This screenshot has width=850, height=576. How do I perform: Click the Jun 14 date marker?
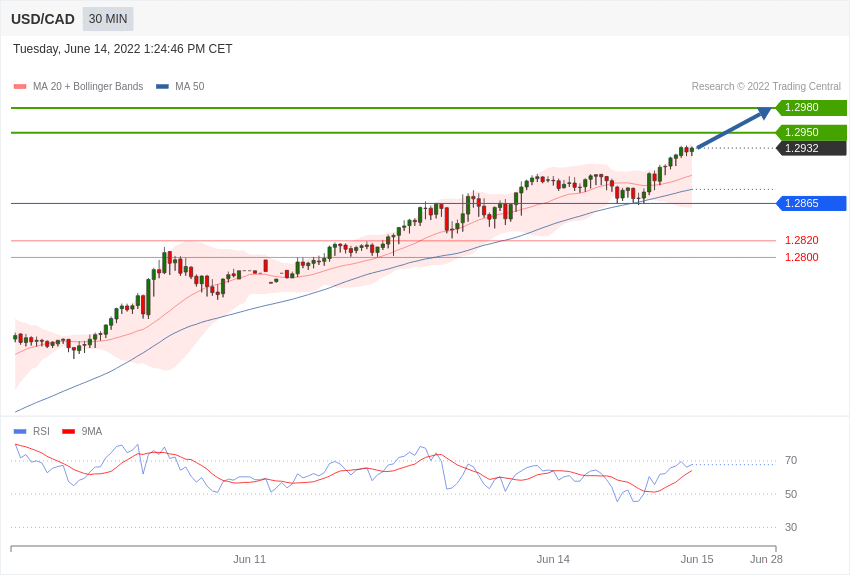coord(553,559)
